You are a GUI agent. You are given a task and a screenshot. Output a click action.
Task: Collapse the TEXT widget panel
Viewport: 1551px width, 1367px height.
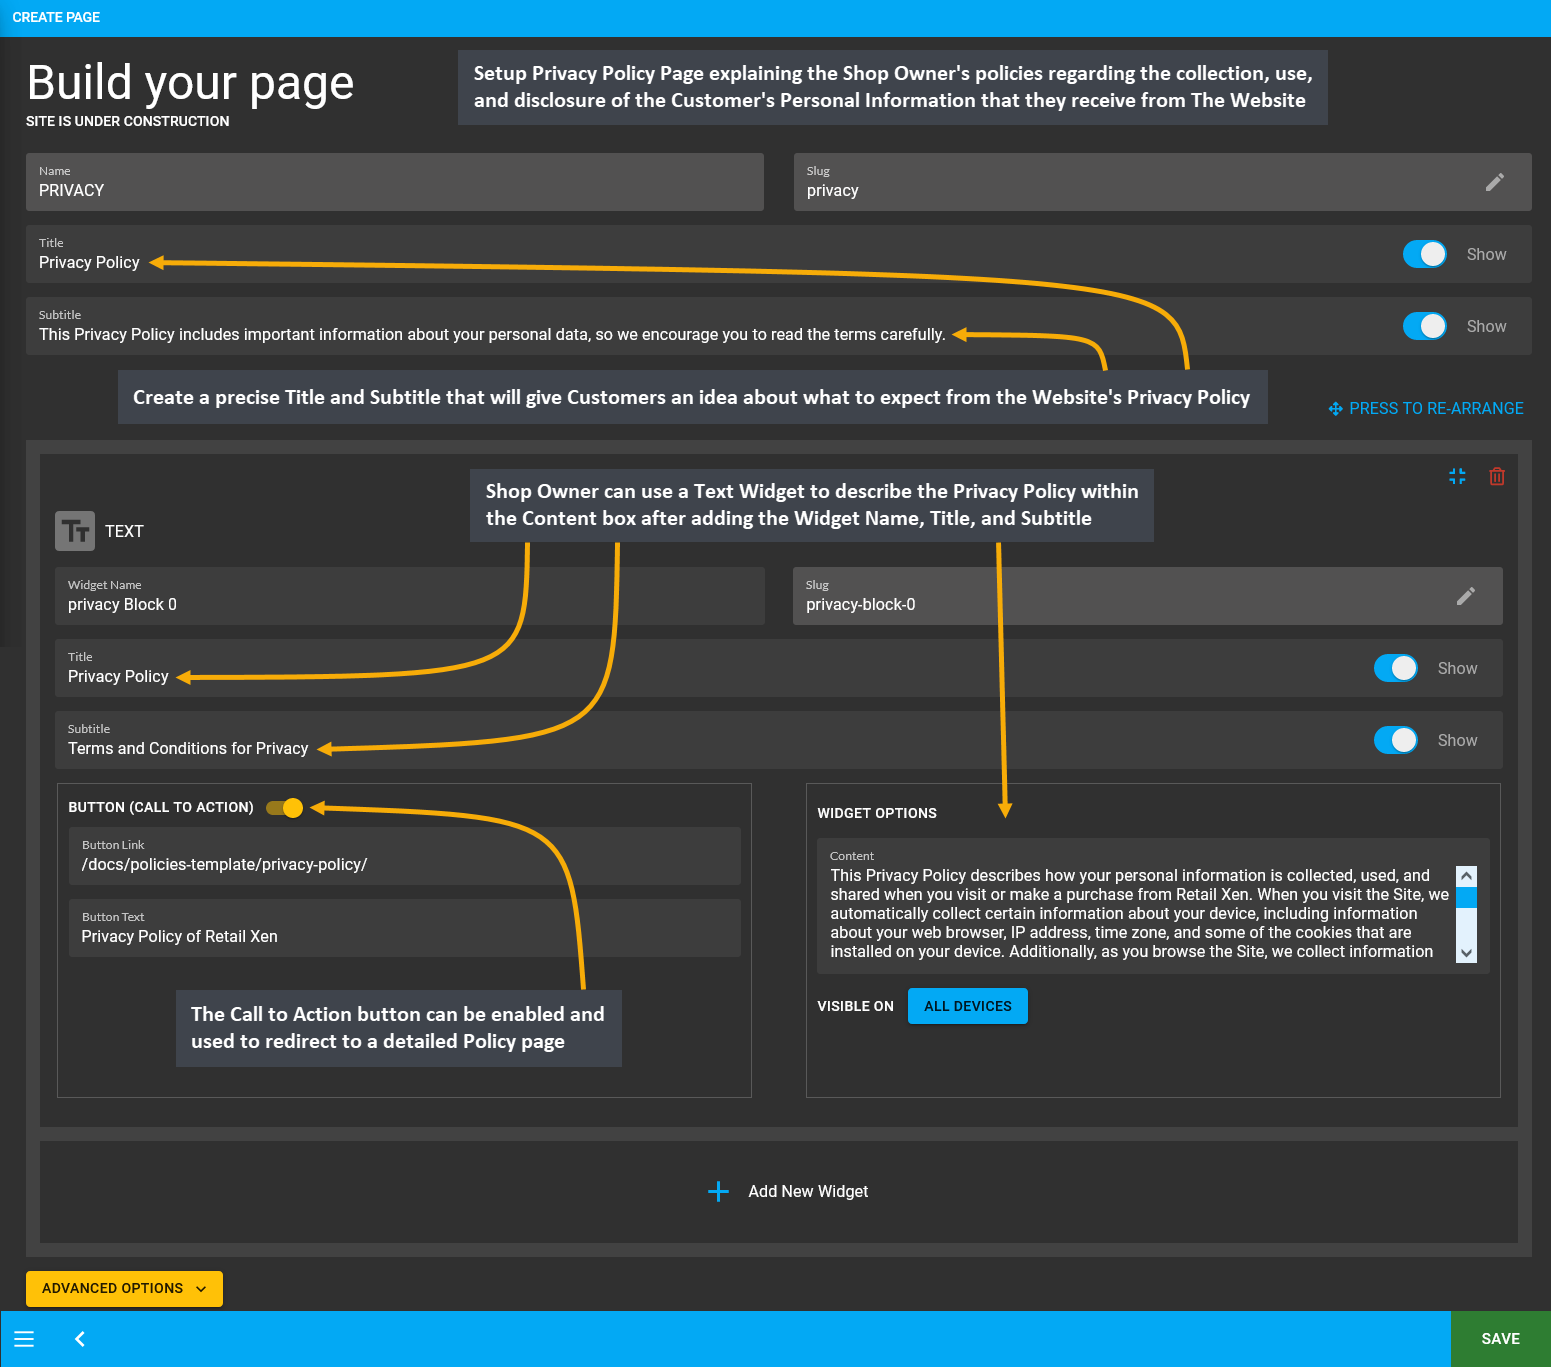click(1457, 476)
